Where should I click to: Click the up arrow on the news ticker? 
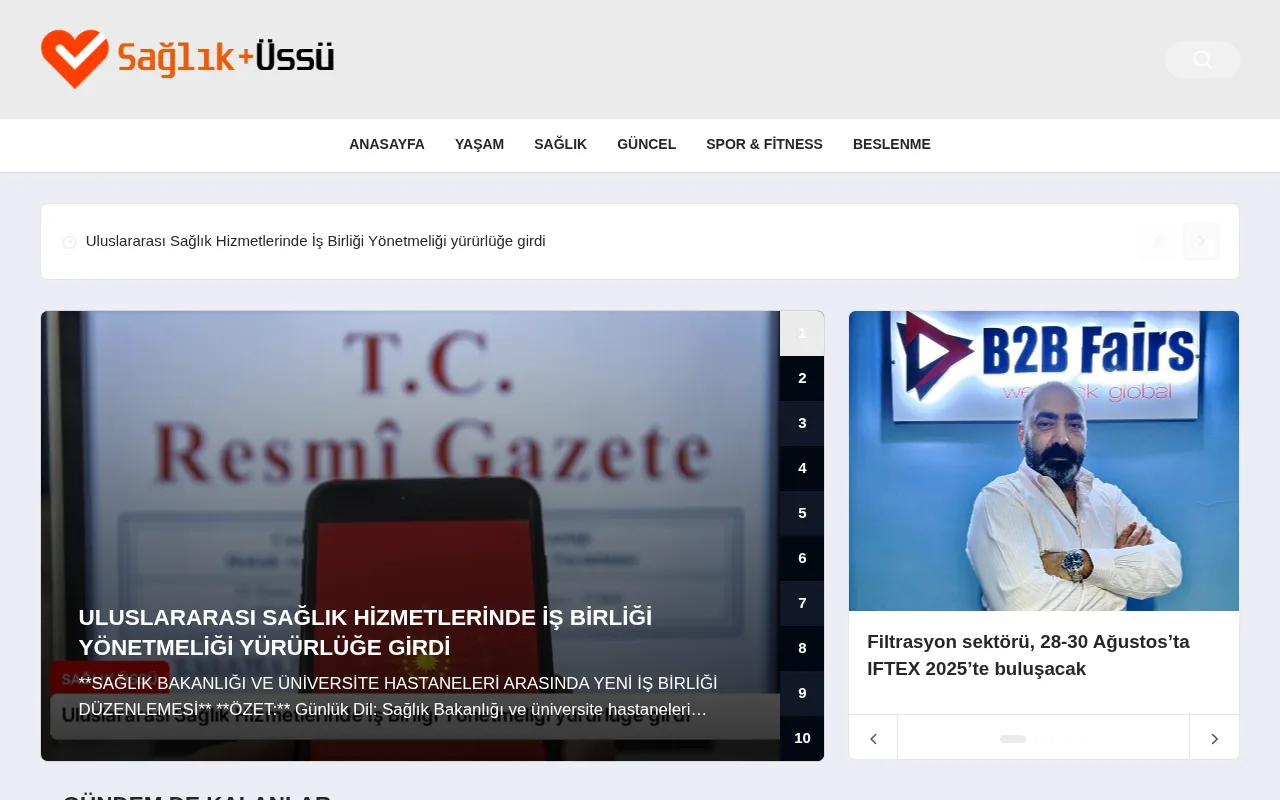click(x=1156, y=241)
